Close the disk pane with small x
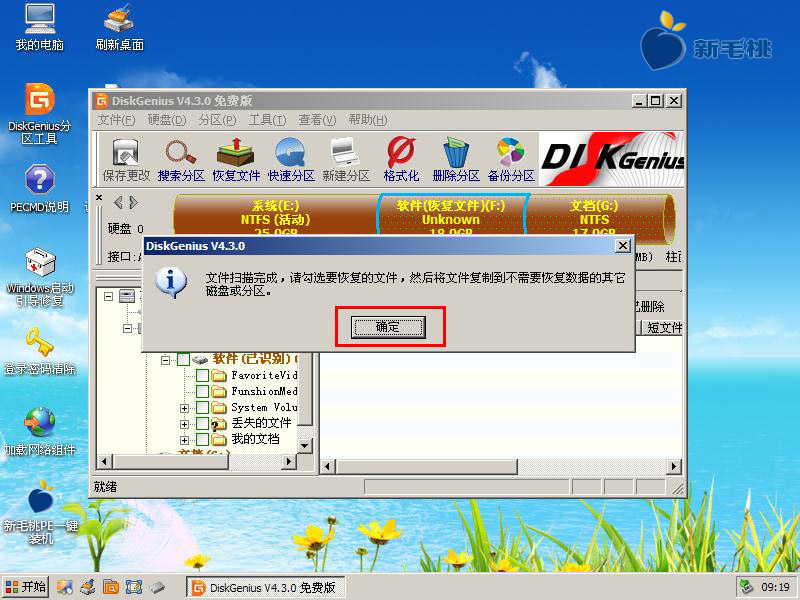This screenshot has height=600, width=800. pos(99,197)
